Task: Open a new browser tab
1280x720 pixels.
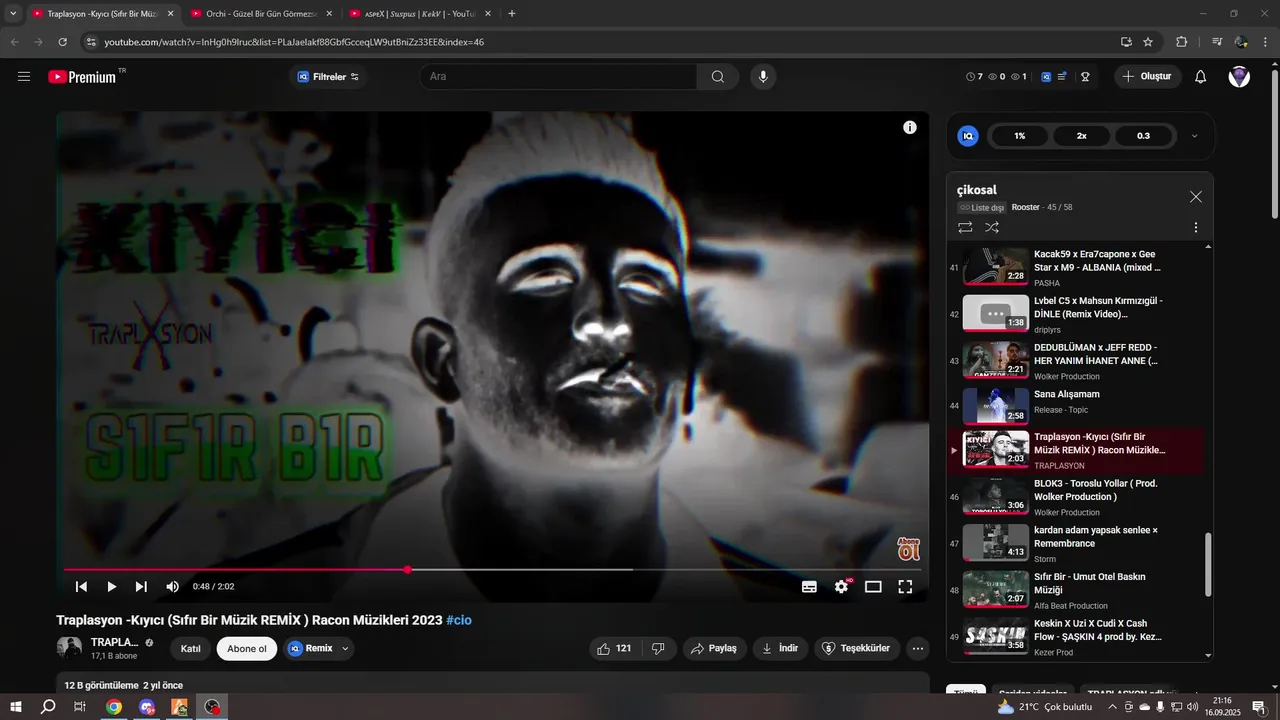Action: (512, 14)
